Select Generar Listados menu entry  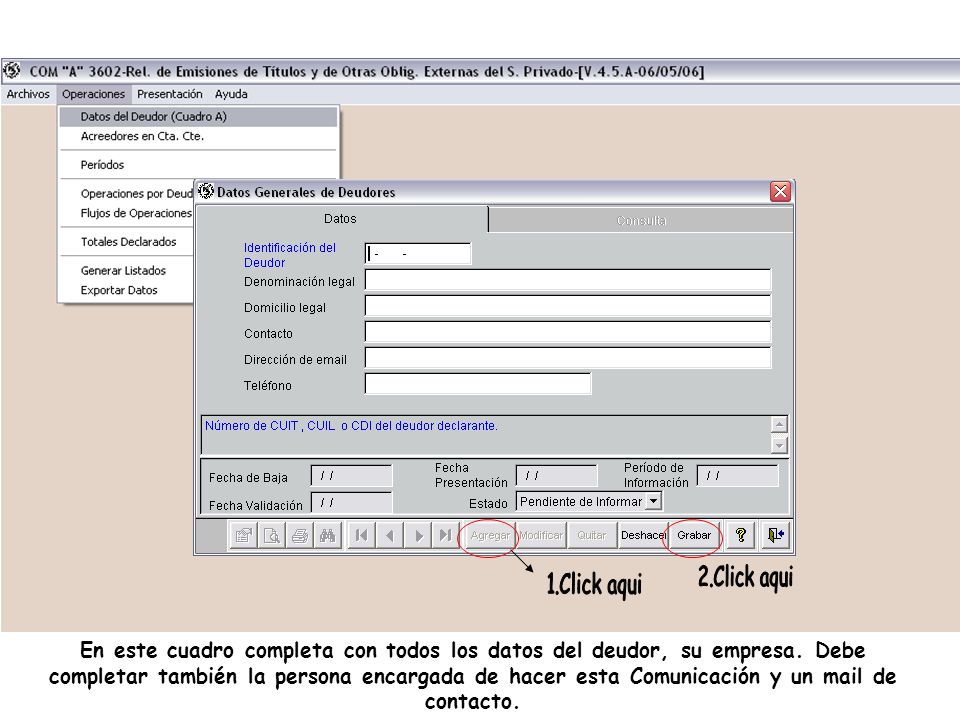pos(127,271)
